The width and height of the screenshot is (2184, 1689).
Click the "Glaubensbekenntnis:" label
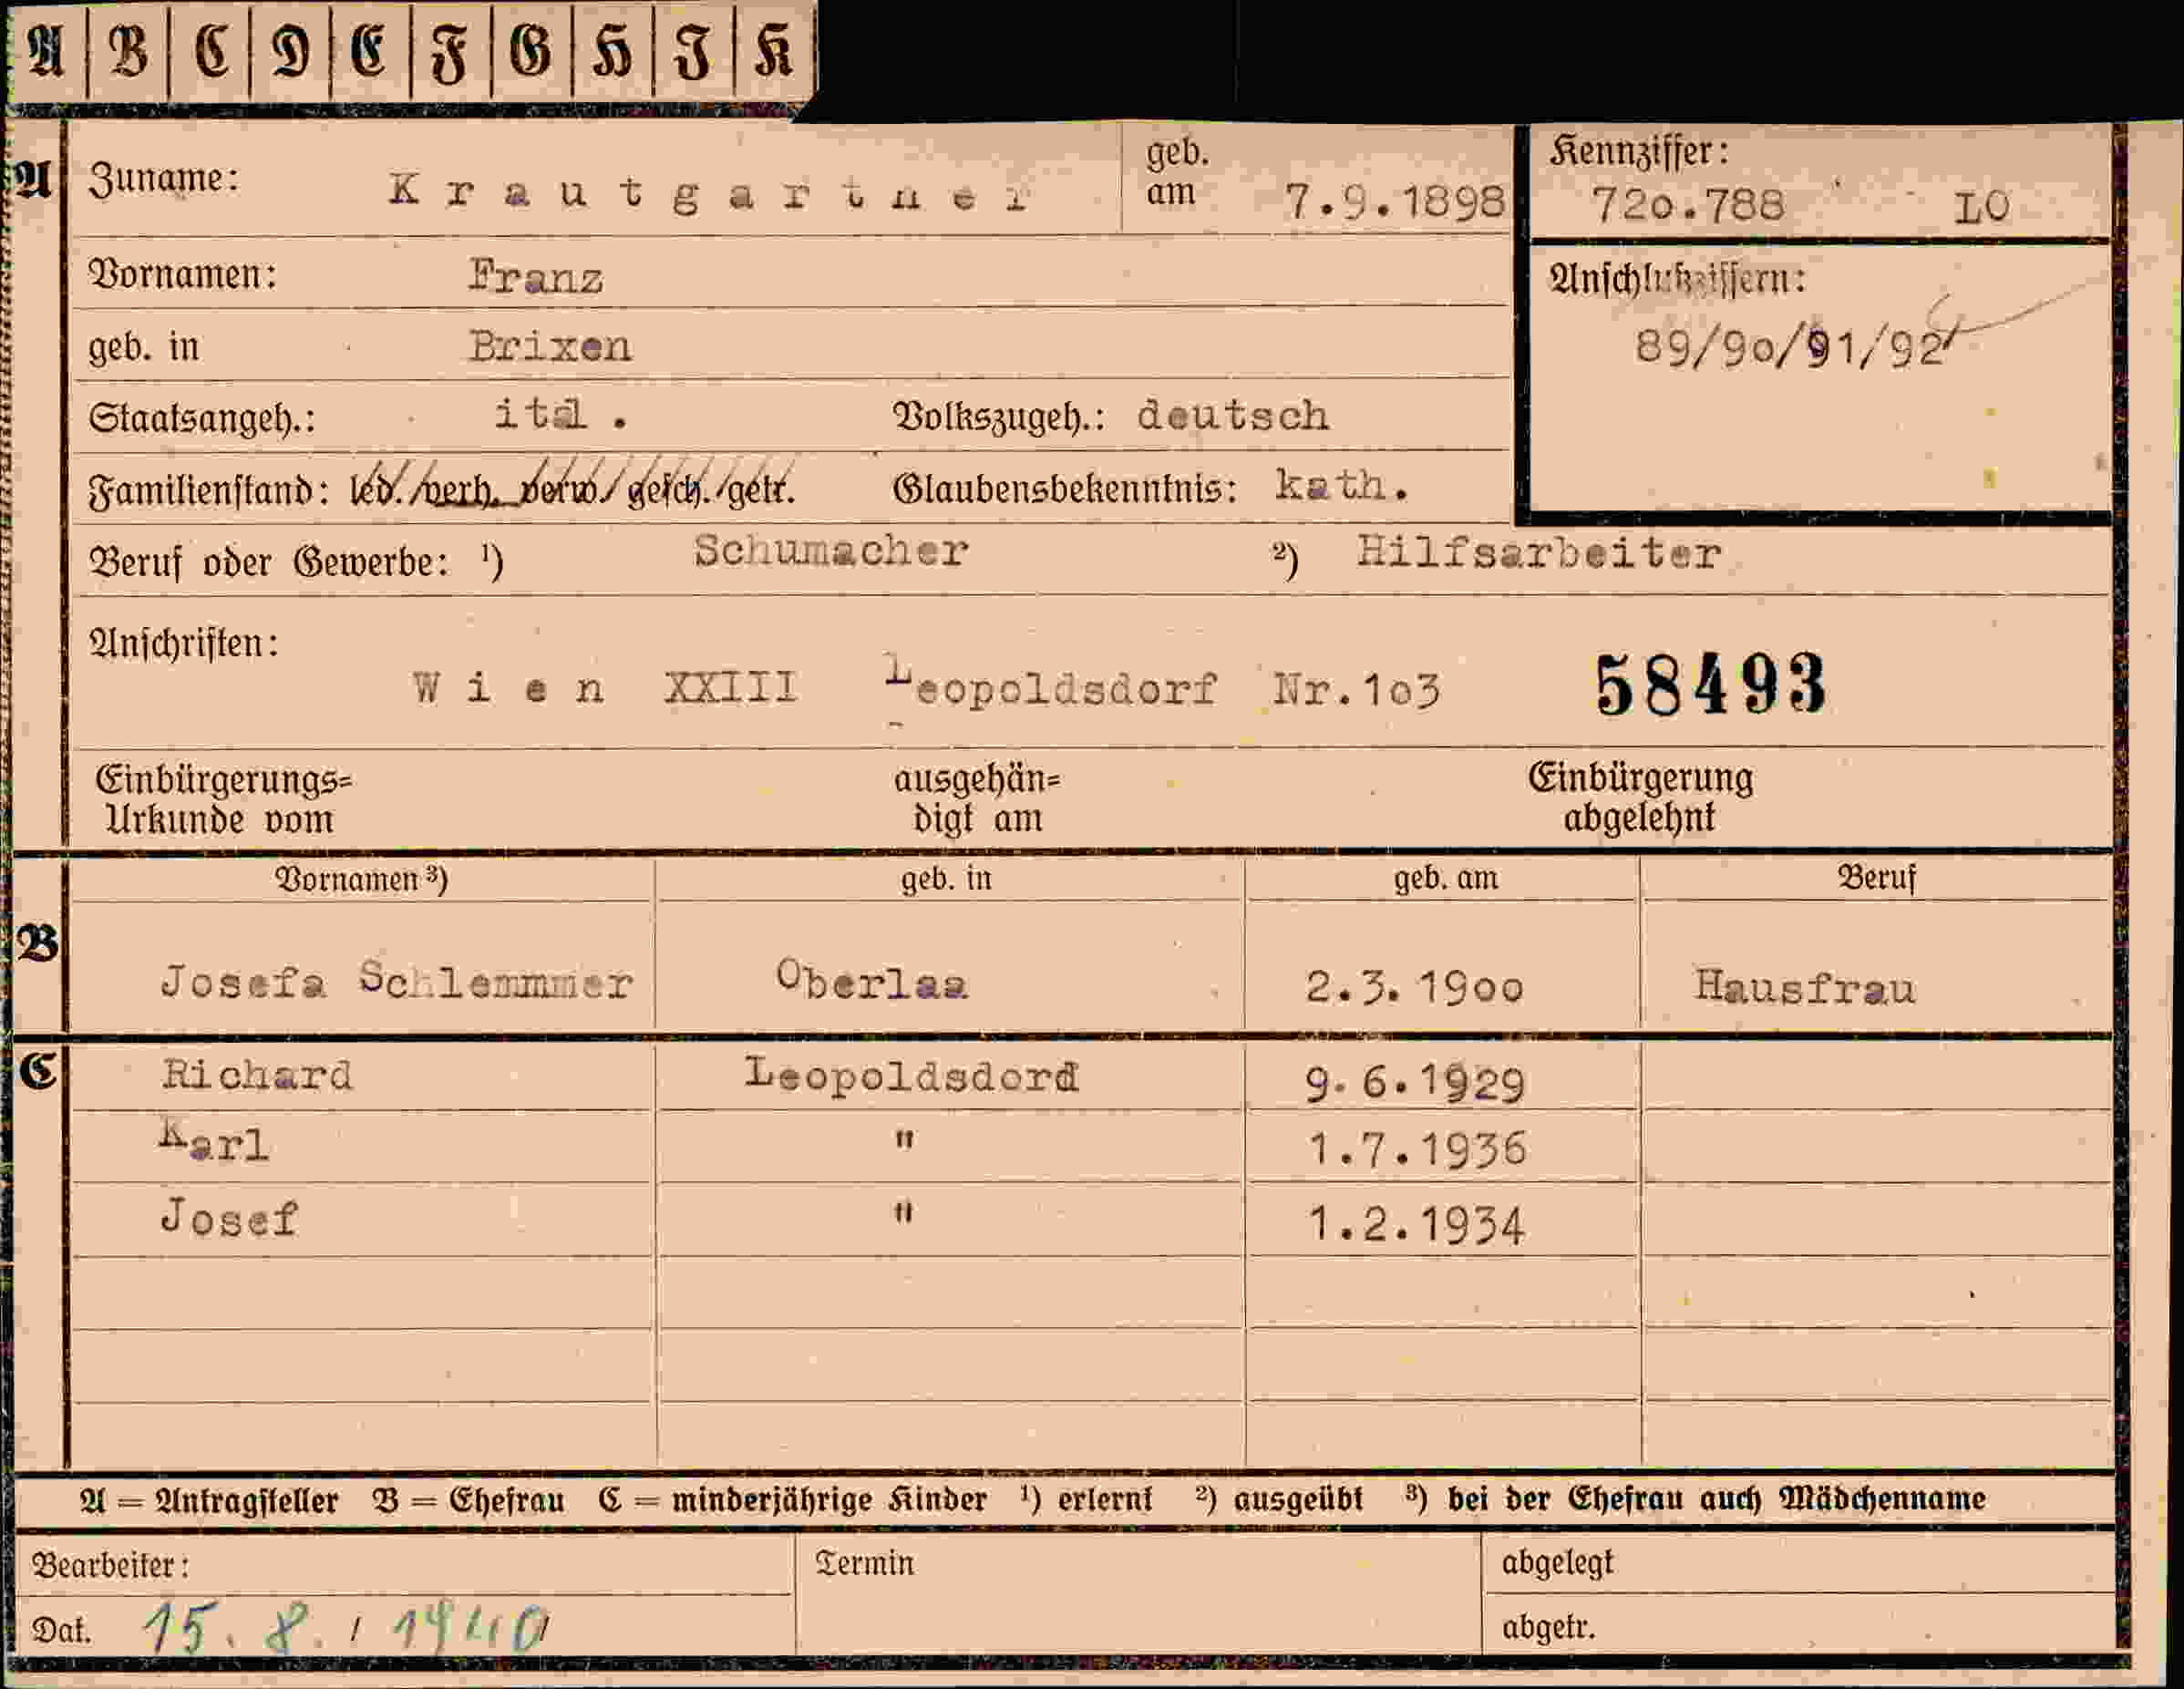pyautogui.click(x=1065, y=489)
